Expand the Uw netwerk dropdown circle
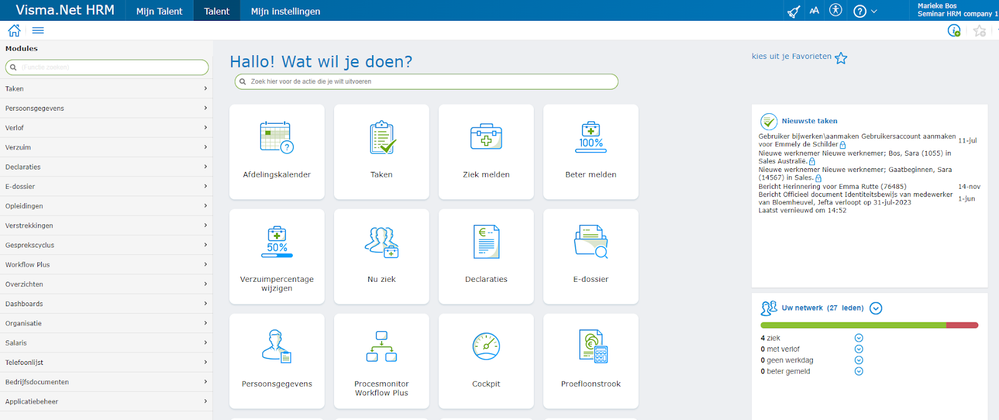The image size is (999, 420). [876, 308]
